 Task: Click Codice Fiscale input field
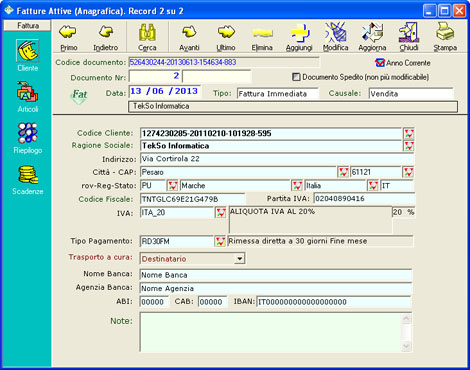click(x=193, y=199)
